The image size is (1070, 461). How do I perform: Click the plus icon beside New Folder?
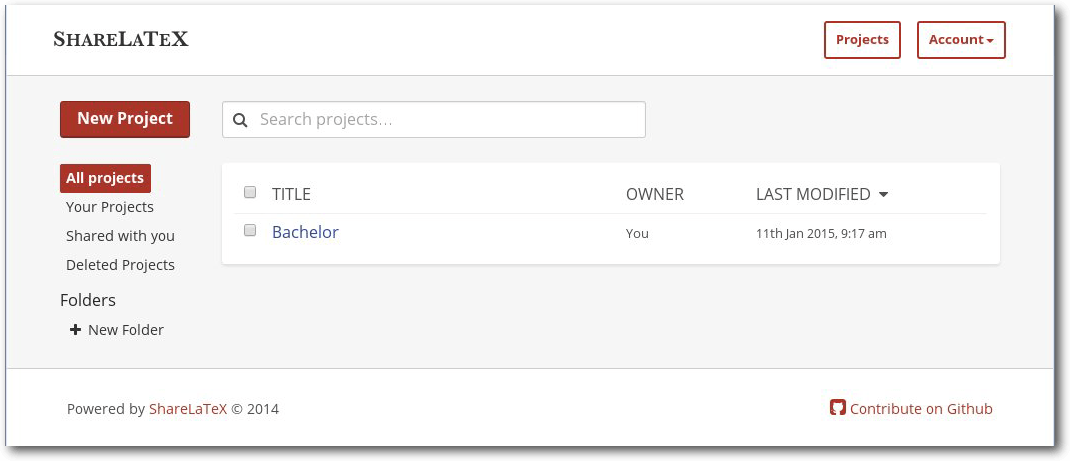click(76, 329)
